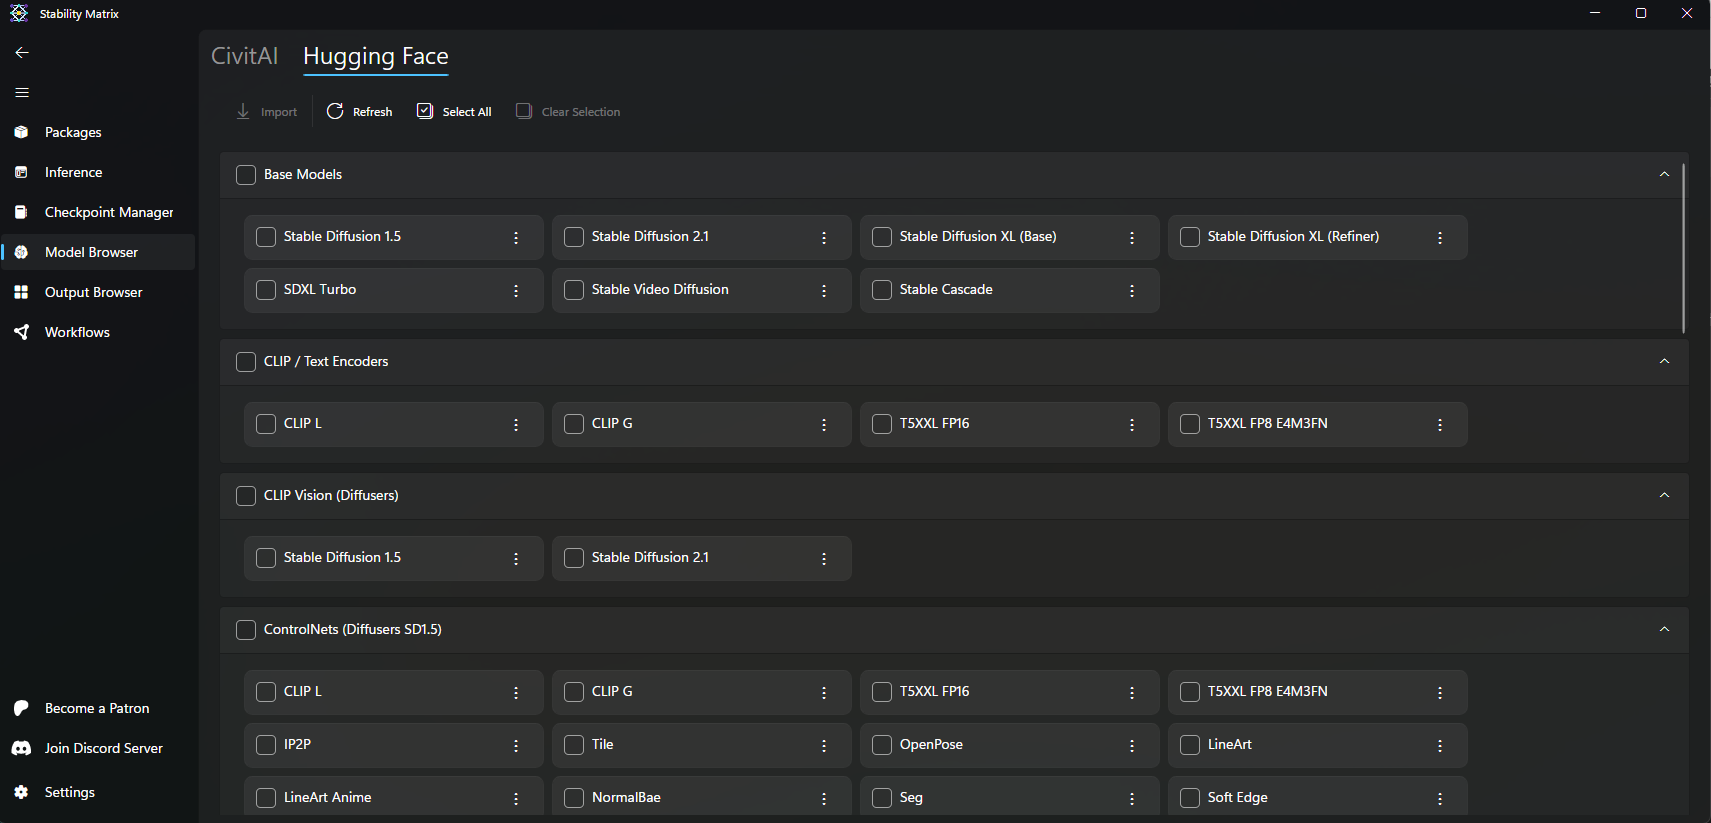The width and height of the screenshot is (1711, 823).
Task: Open more options for Soft Edge
Action: (1440, 799)
